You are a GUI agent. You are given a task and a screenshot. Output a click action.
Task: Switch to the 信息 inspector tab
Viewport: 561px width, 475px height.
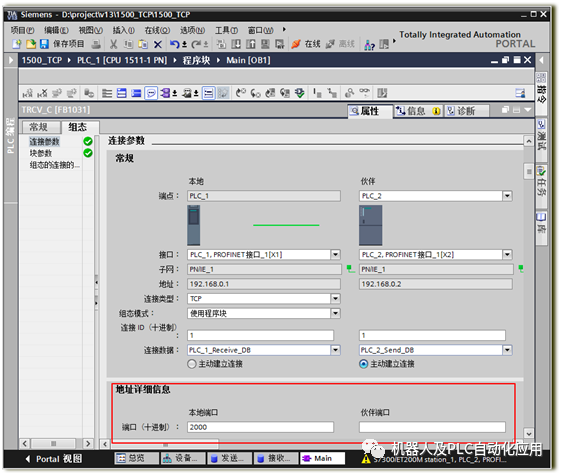click(x=417, y=111)
